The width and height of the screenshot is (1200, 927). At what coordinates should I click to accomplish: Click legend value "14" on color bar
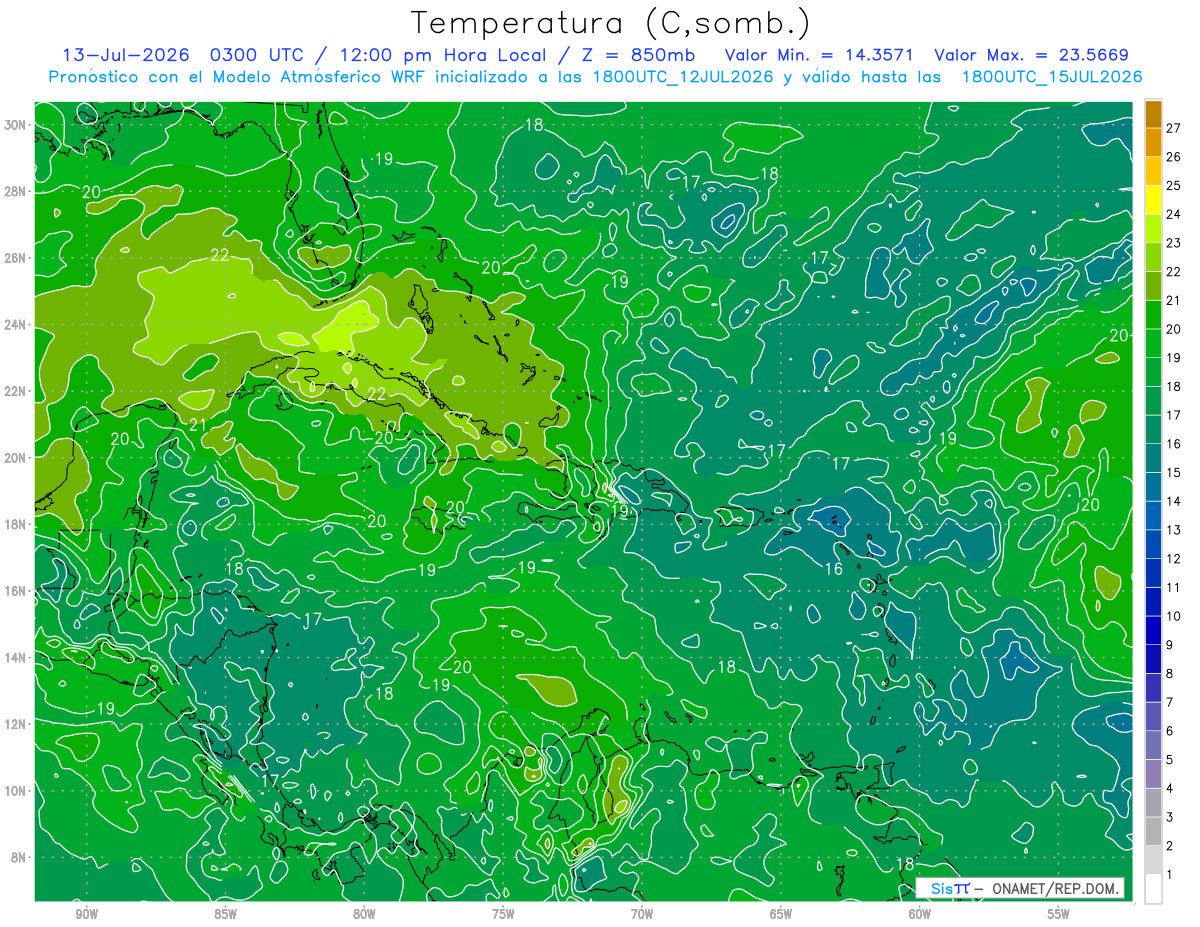pyautogui.click(x=1174, y=501)
